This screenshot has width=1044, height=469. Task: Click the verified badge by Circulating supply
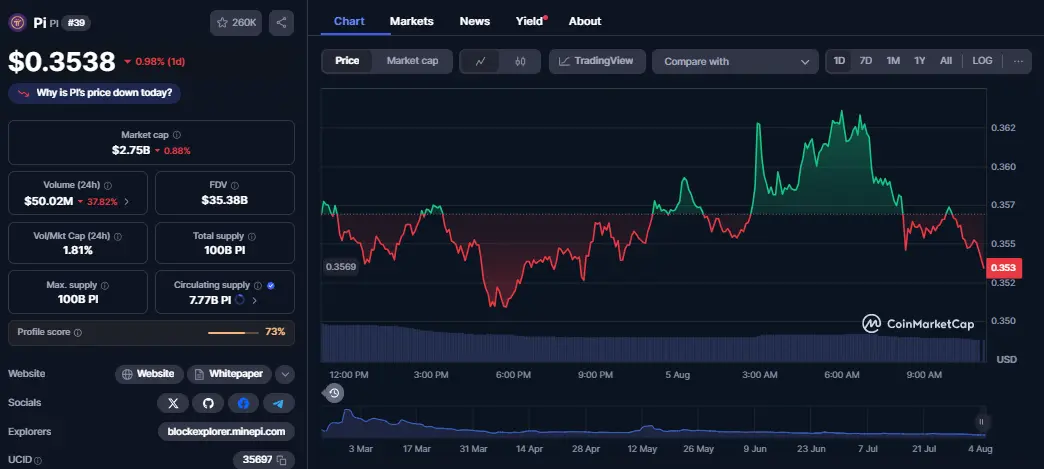pyautogui.click(x=270, y=285)
